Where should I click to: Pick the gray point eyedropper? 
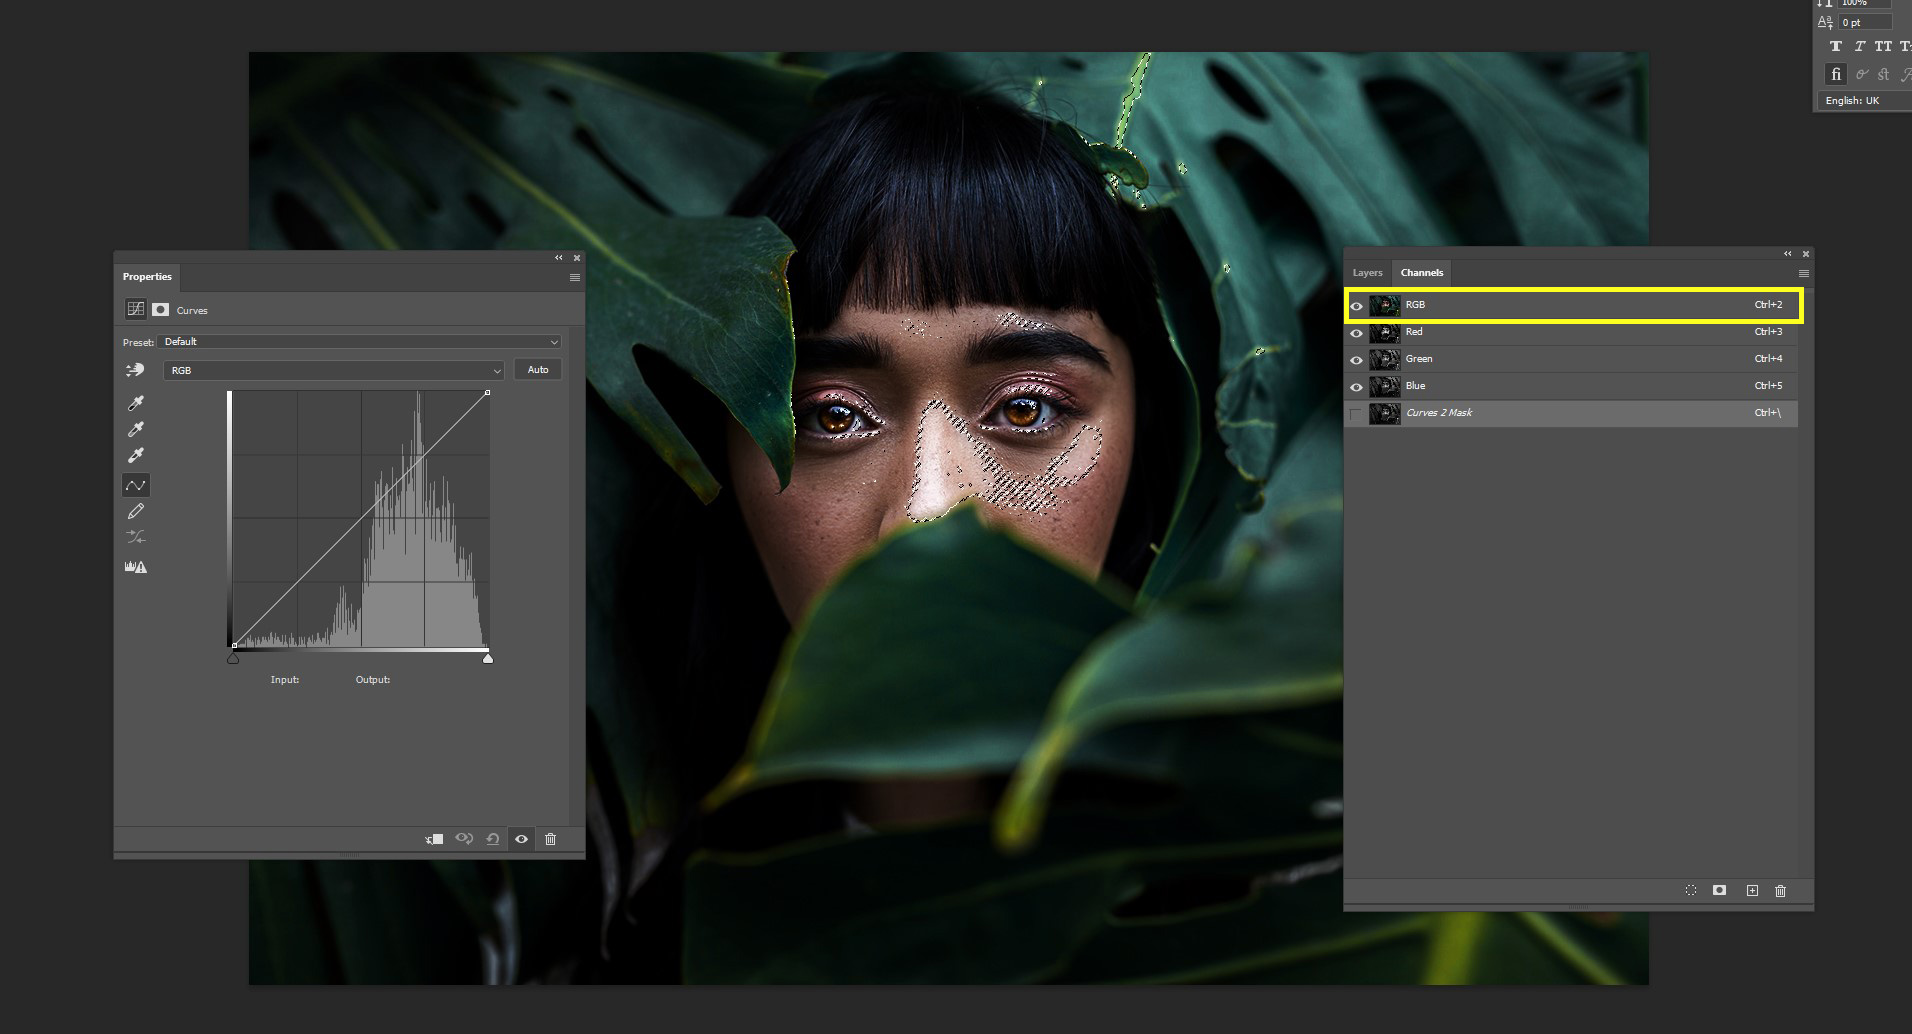click(136, 429)
